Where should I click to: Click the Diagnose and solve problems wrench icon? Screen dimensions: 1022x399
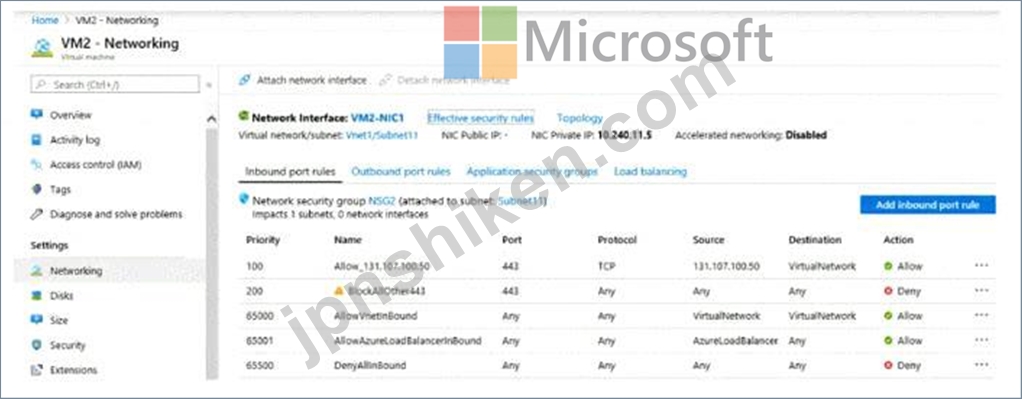37,214
